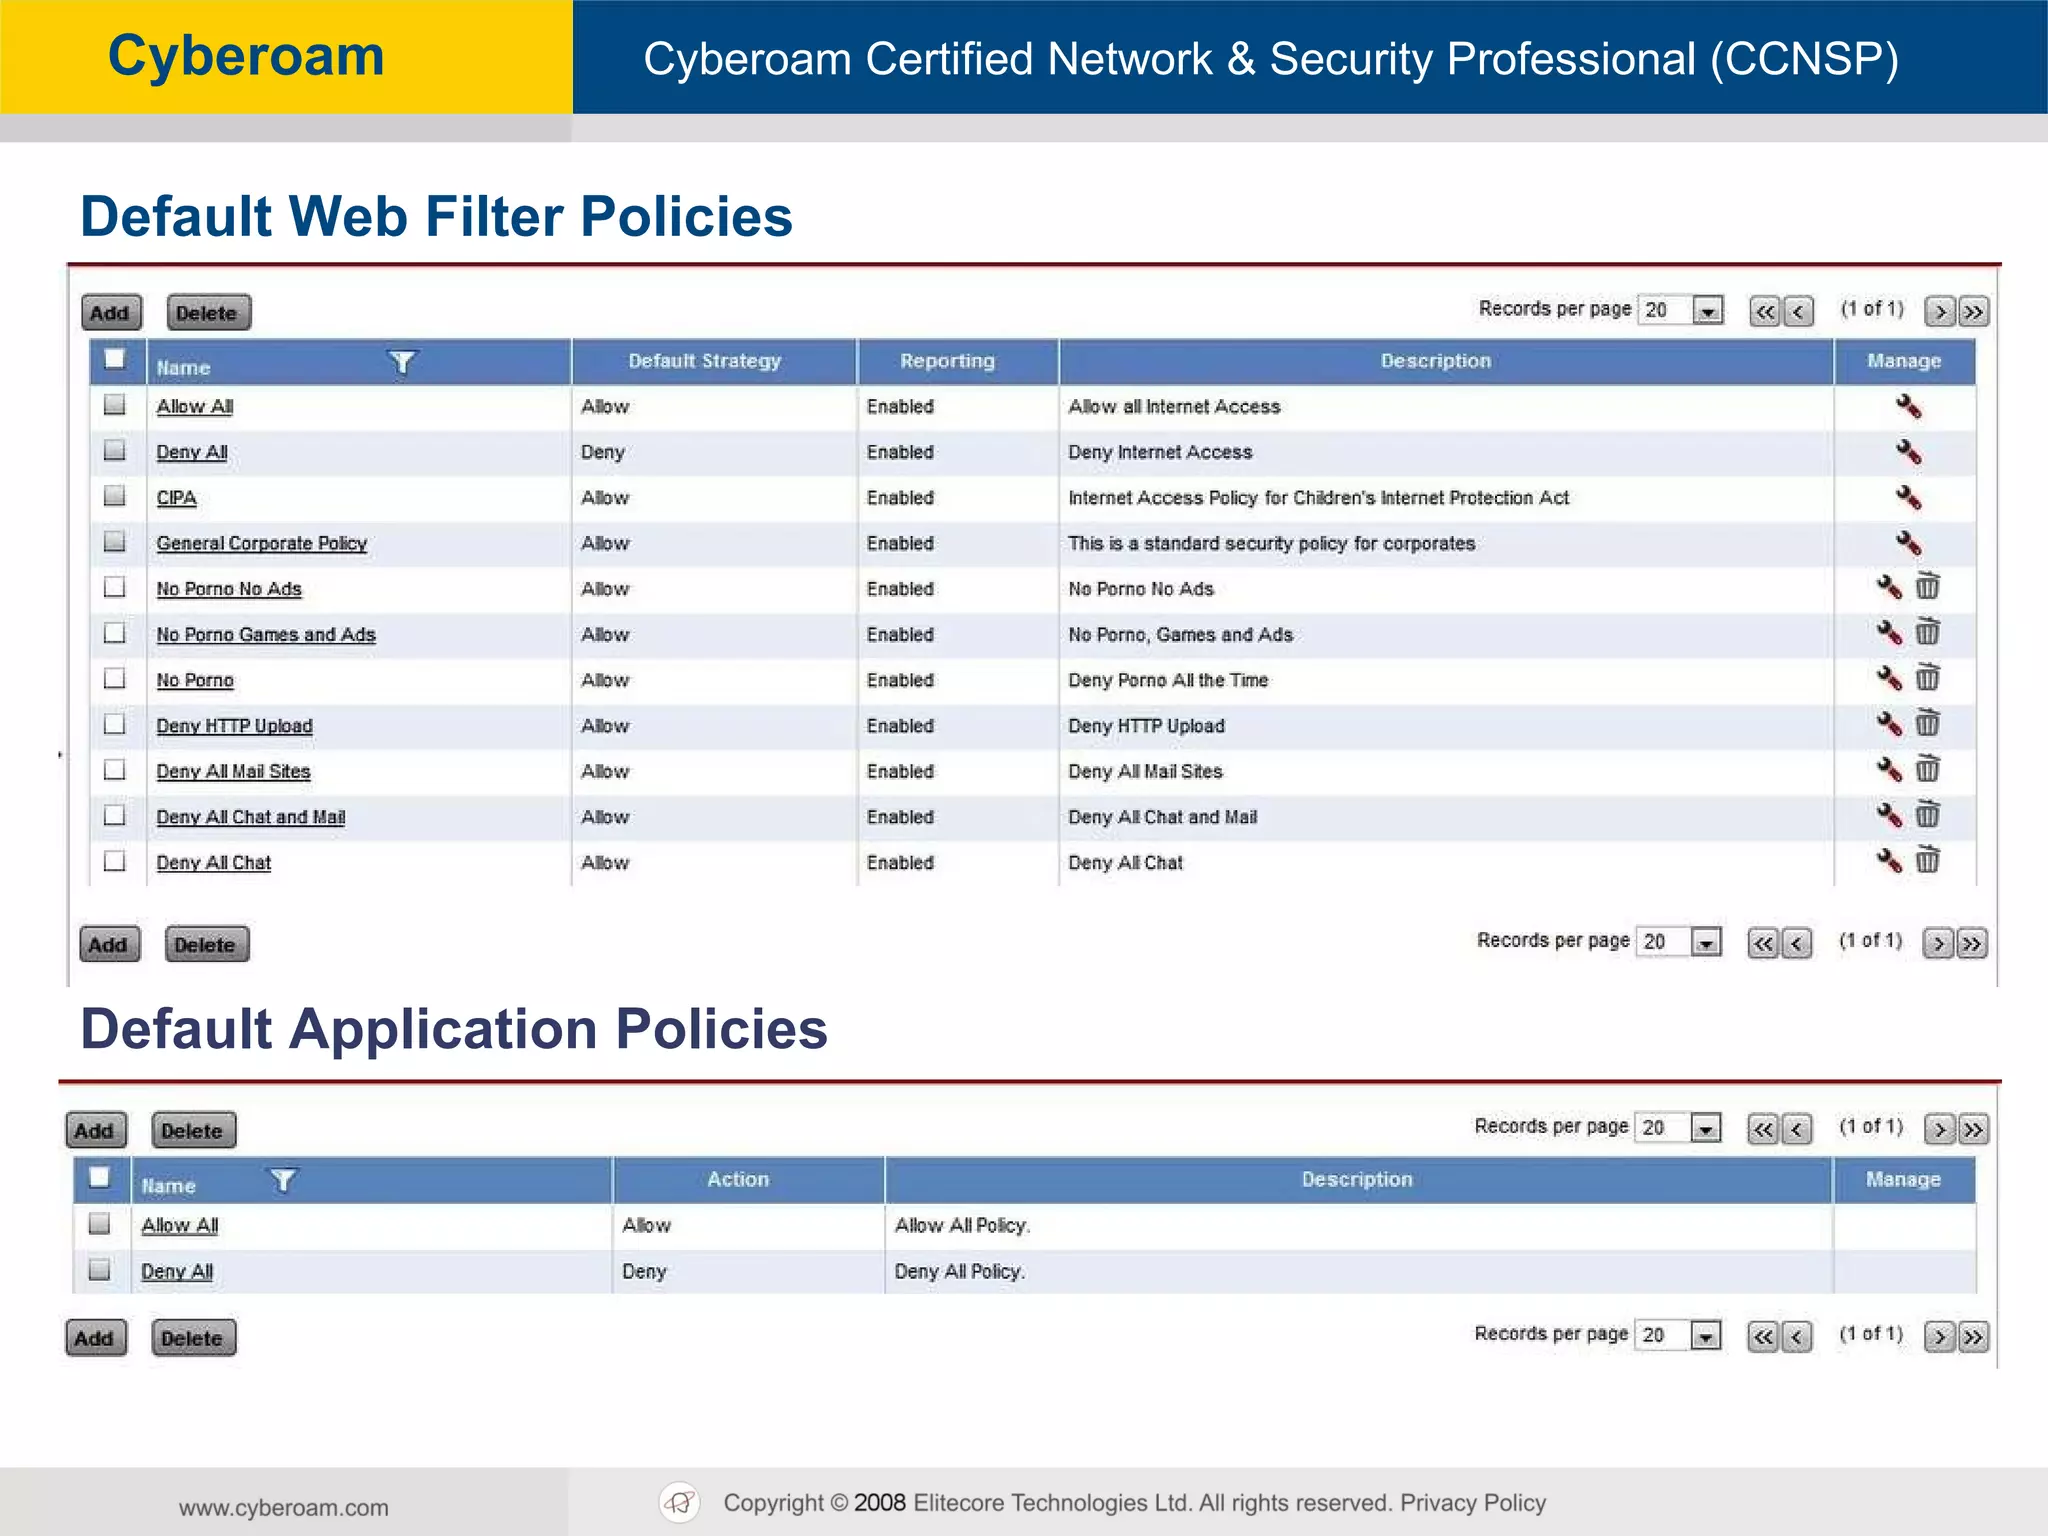Toggle select-all checkbox in web filter table header
The image size is (2048, 1536).
click(115, 359)
